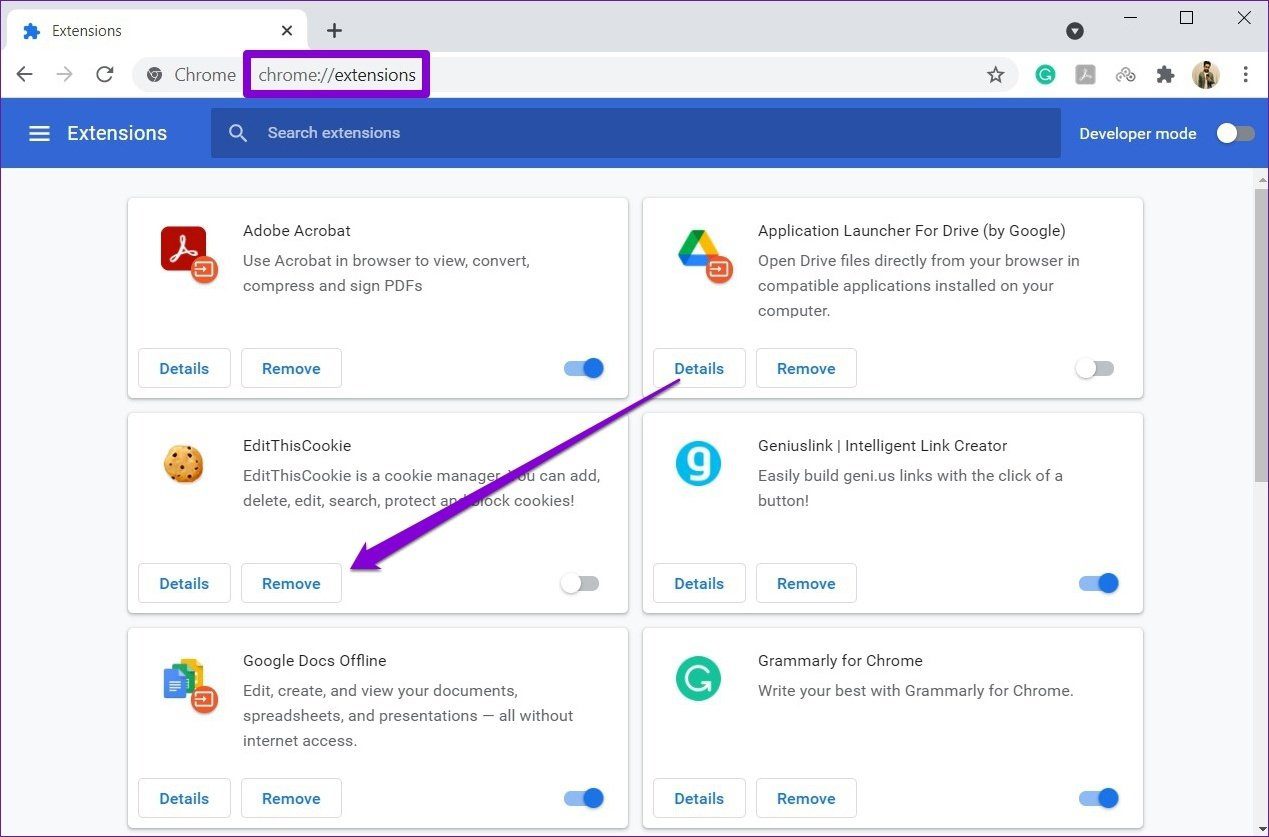The width and height of the screenshot is (1269, 837).
Task: Open Details for Adobe Acrobat
Action: [184, 368]
